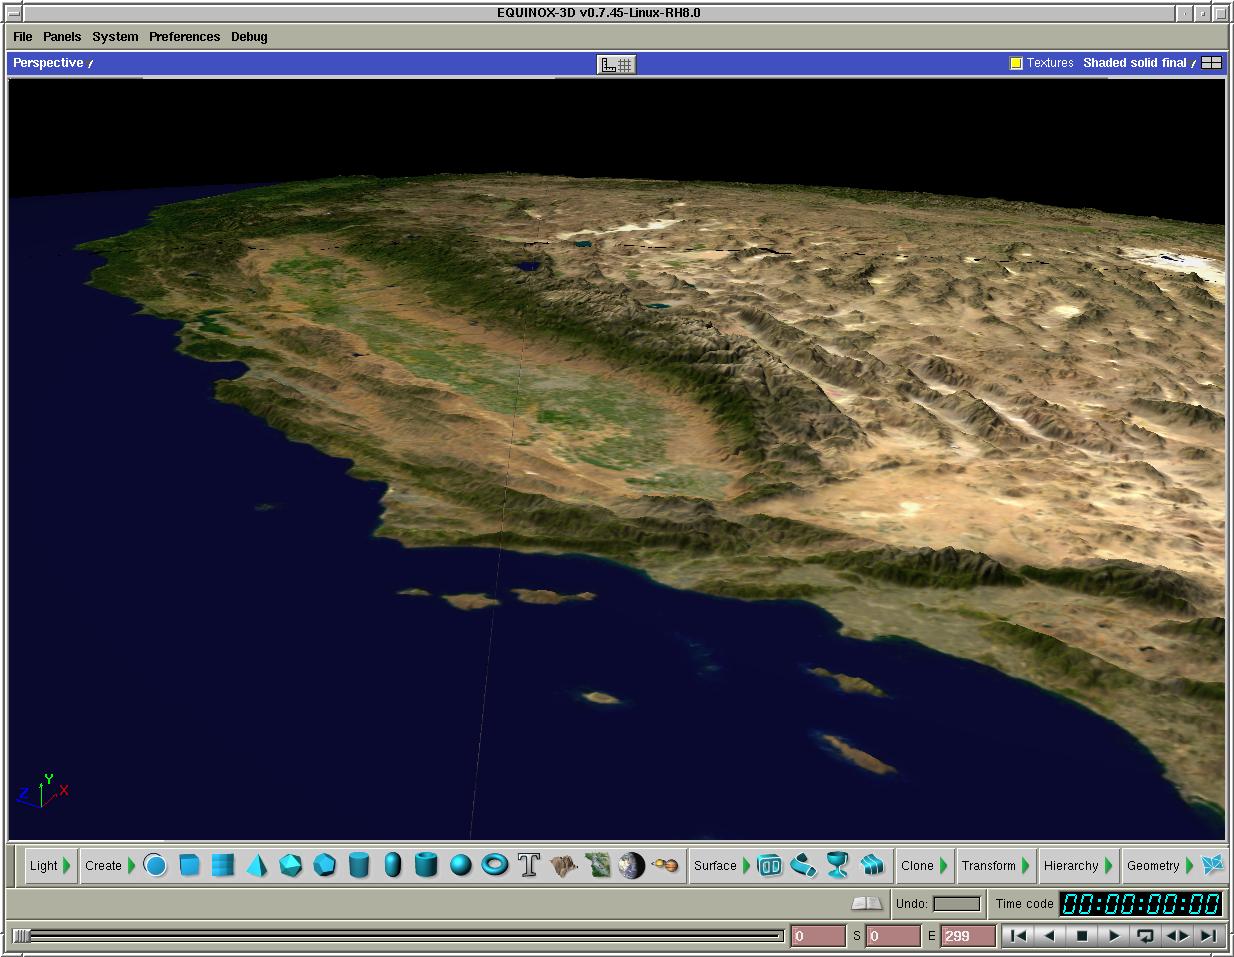Create a torus primitive

point(494,865)
